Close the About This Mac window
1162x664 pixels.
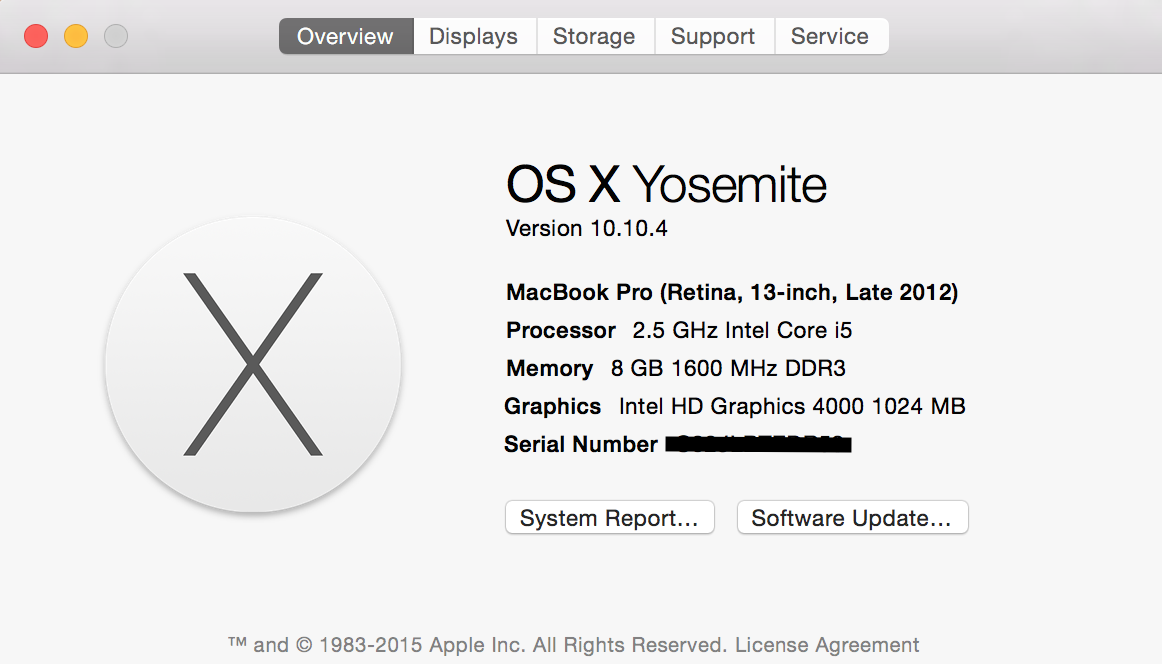pos(36,37)
